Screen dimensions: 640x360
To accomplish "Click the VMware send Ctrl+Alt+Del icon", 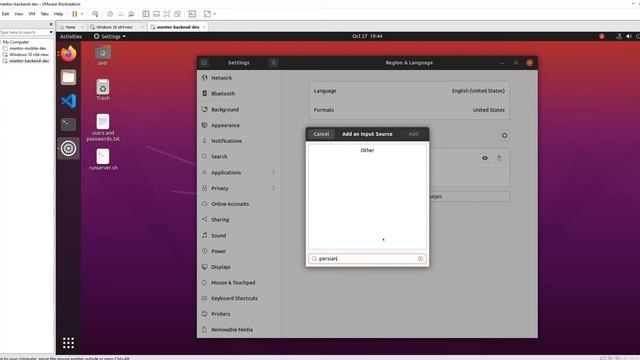I will click(x=95, y=14).
